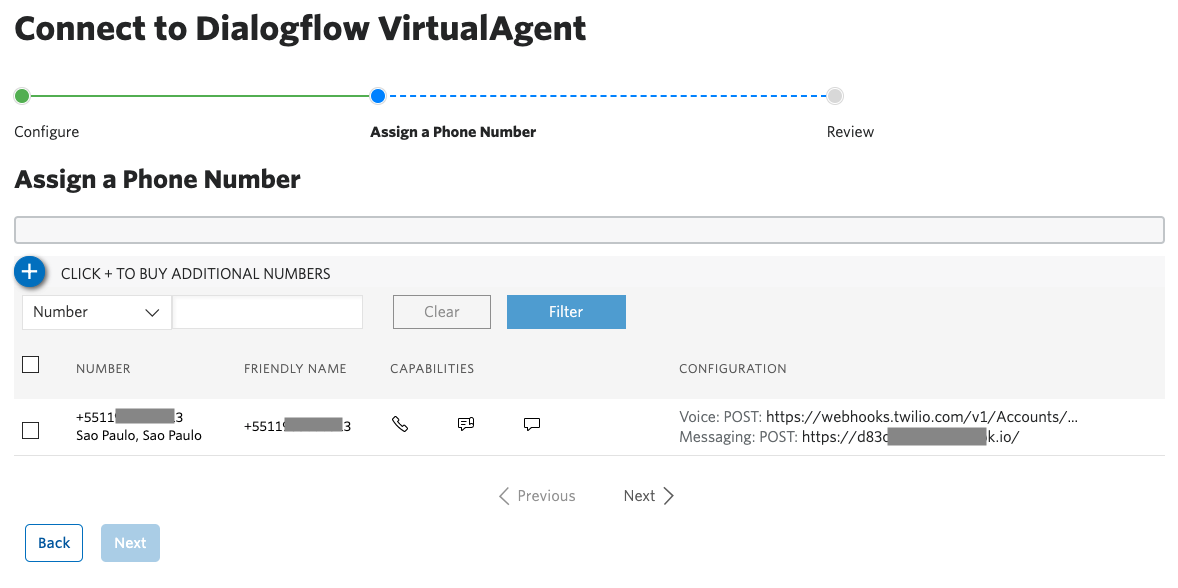Check the select-all numbers checkbox

coord(30,365)
